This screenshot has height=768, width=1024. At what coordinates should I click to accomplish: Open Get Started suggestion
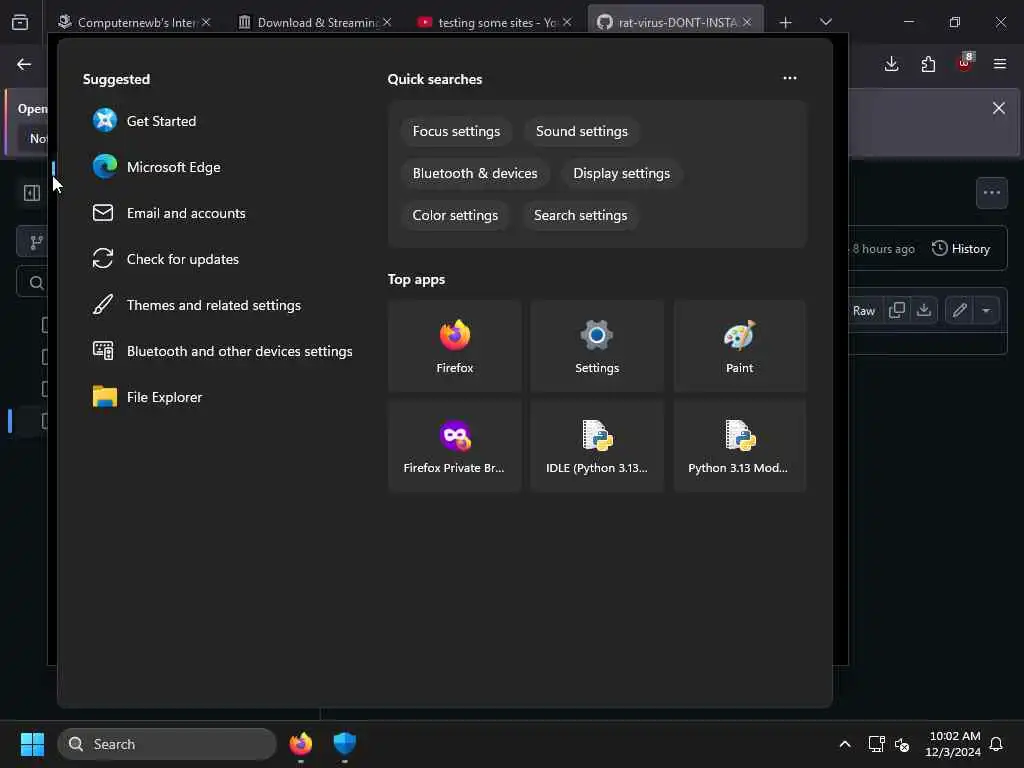coord(145,121)
